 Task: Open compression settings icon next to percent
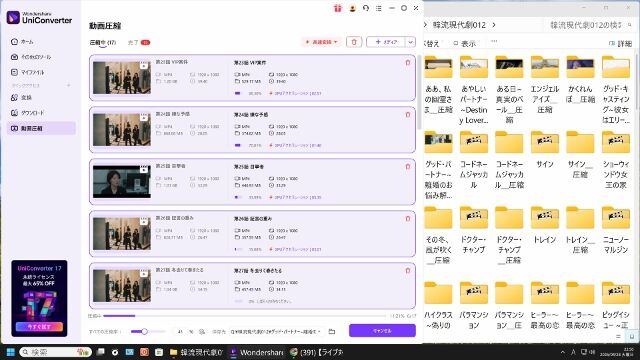[x=202, y=332]
